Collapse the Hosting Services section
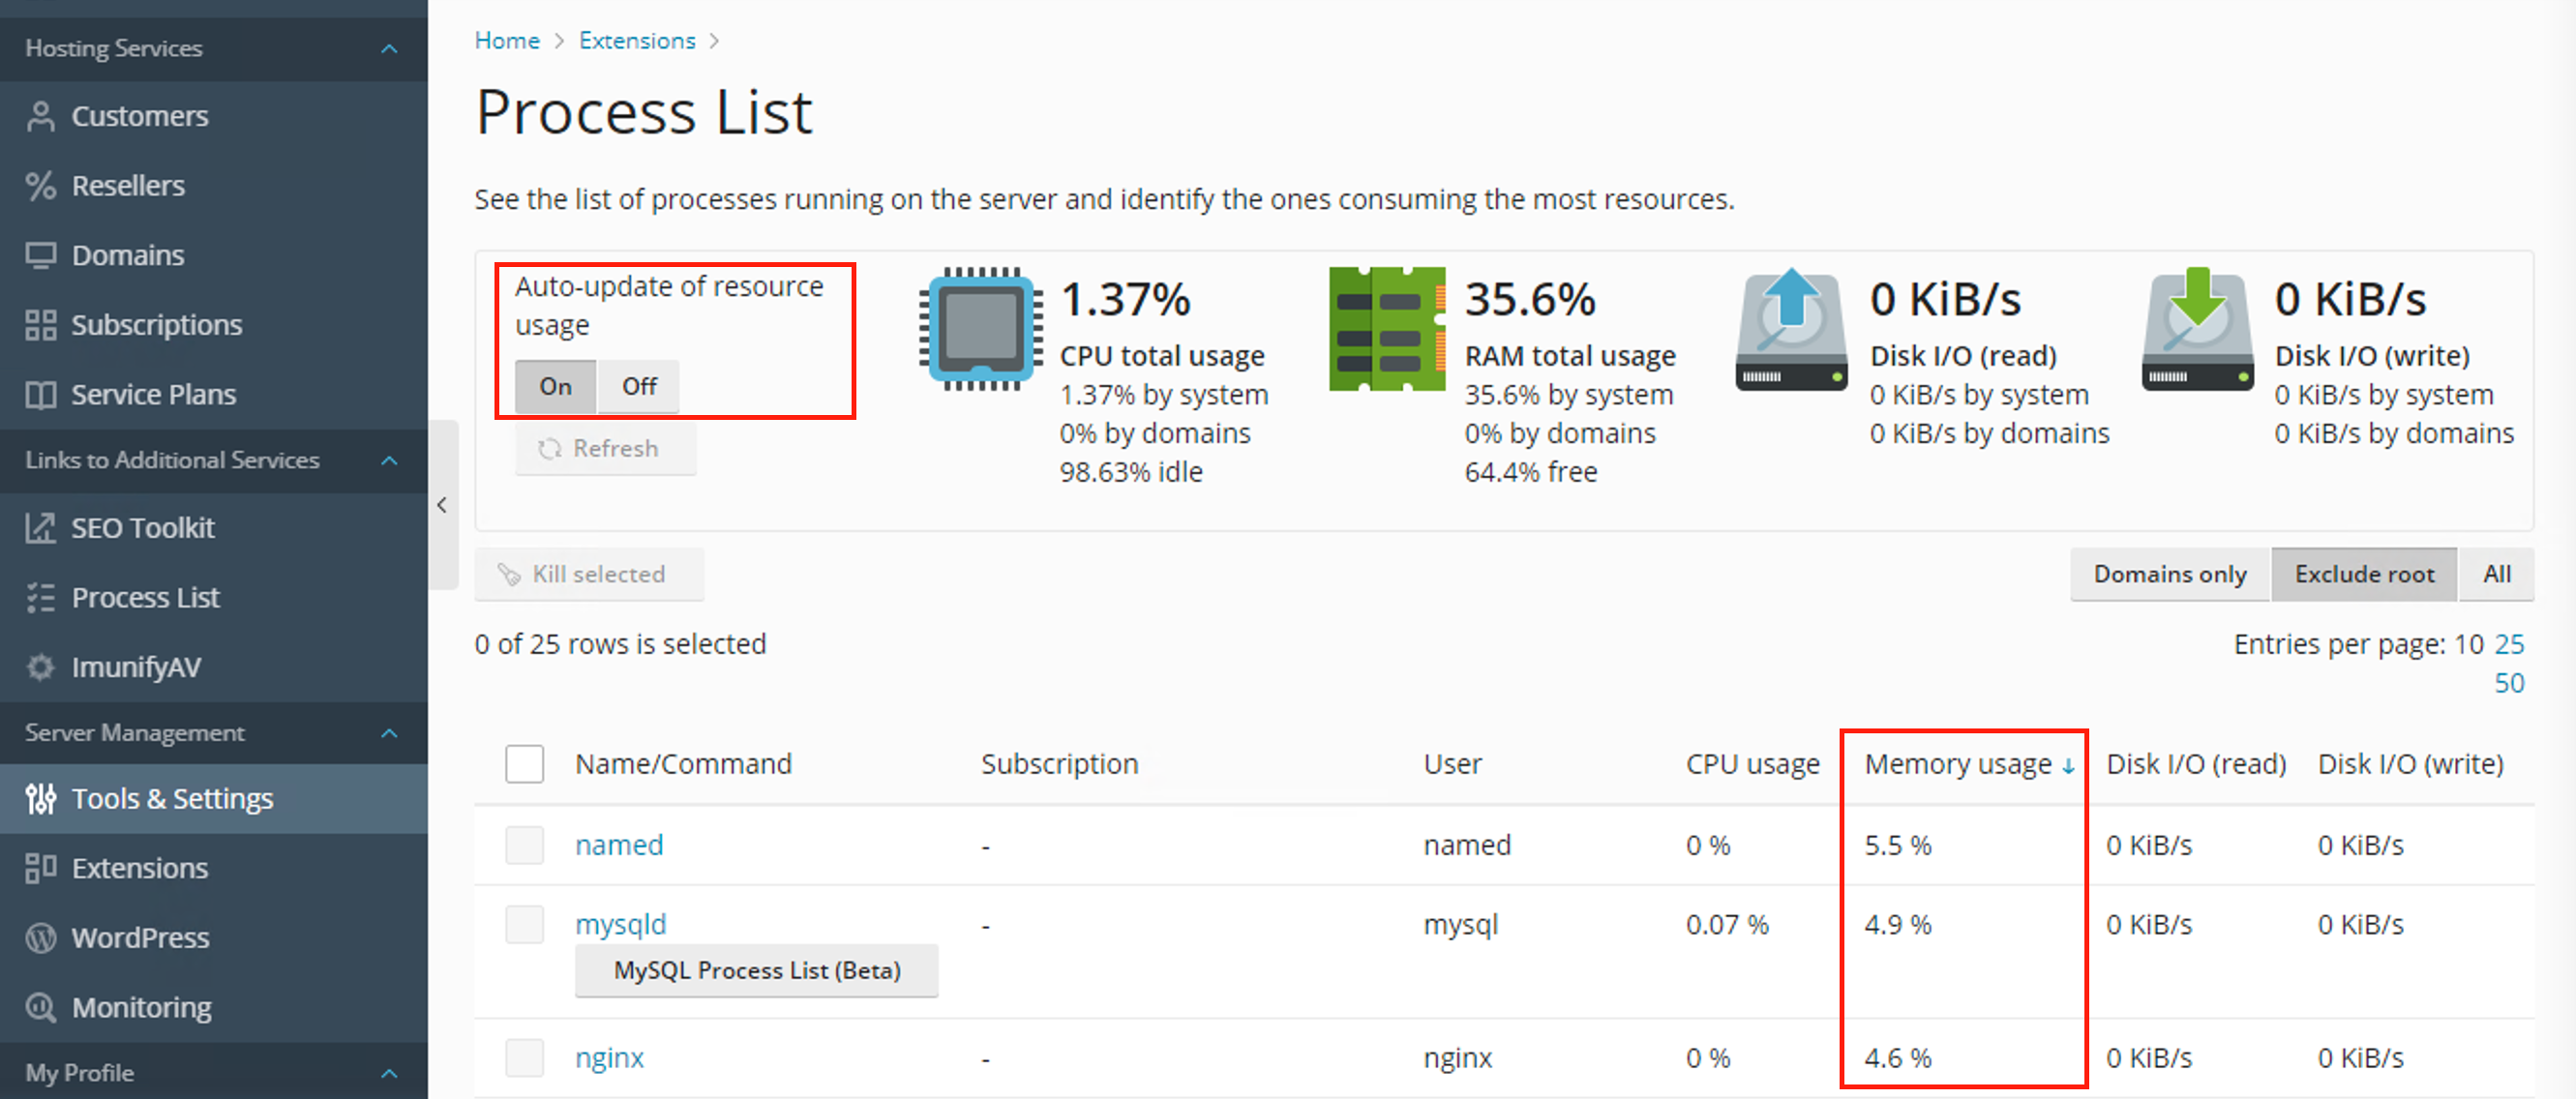2576x1099 pixels. [x=389, y=48]
